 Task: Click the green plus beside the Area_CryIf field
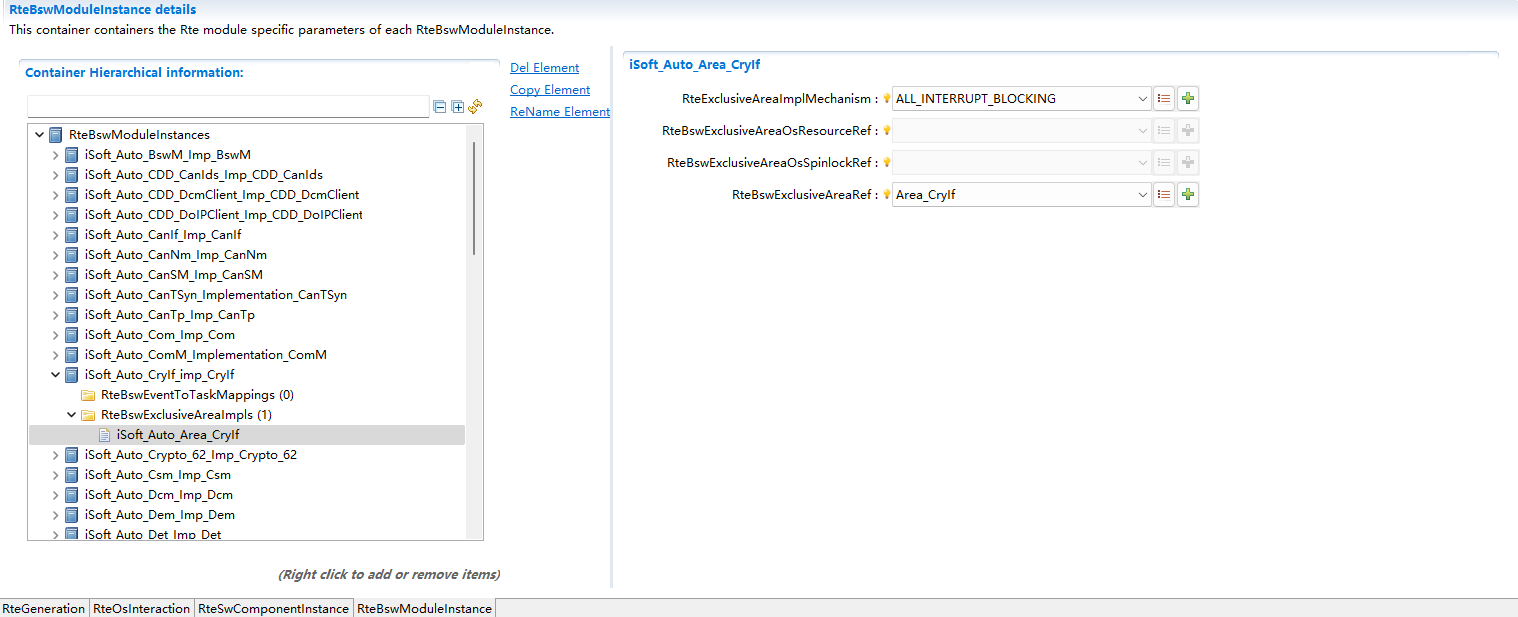[1187, 195]
